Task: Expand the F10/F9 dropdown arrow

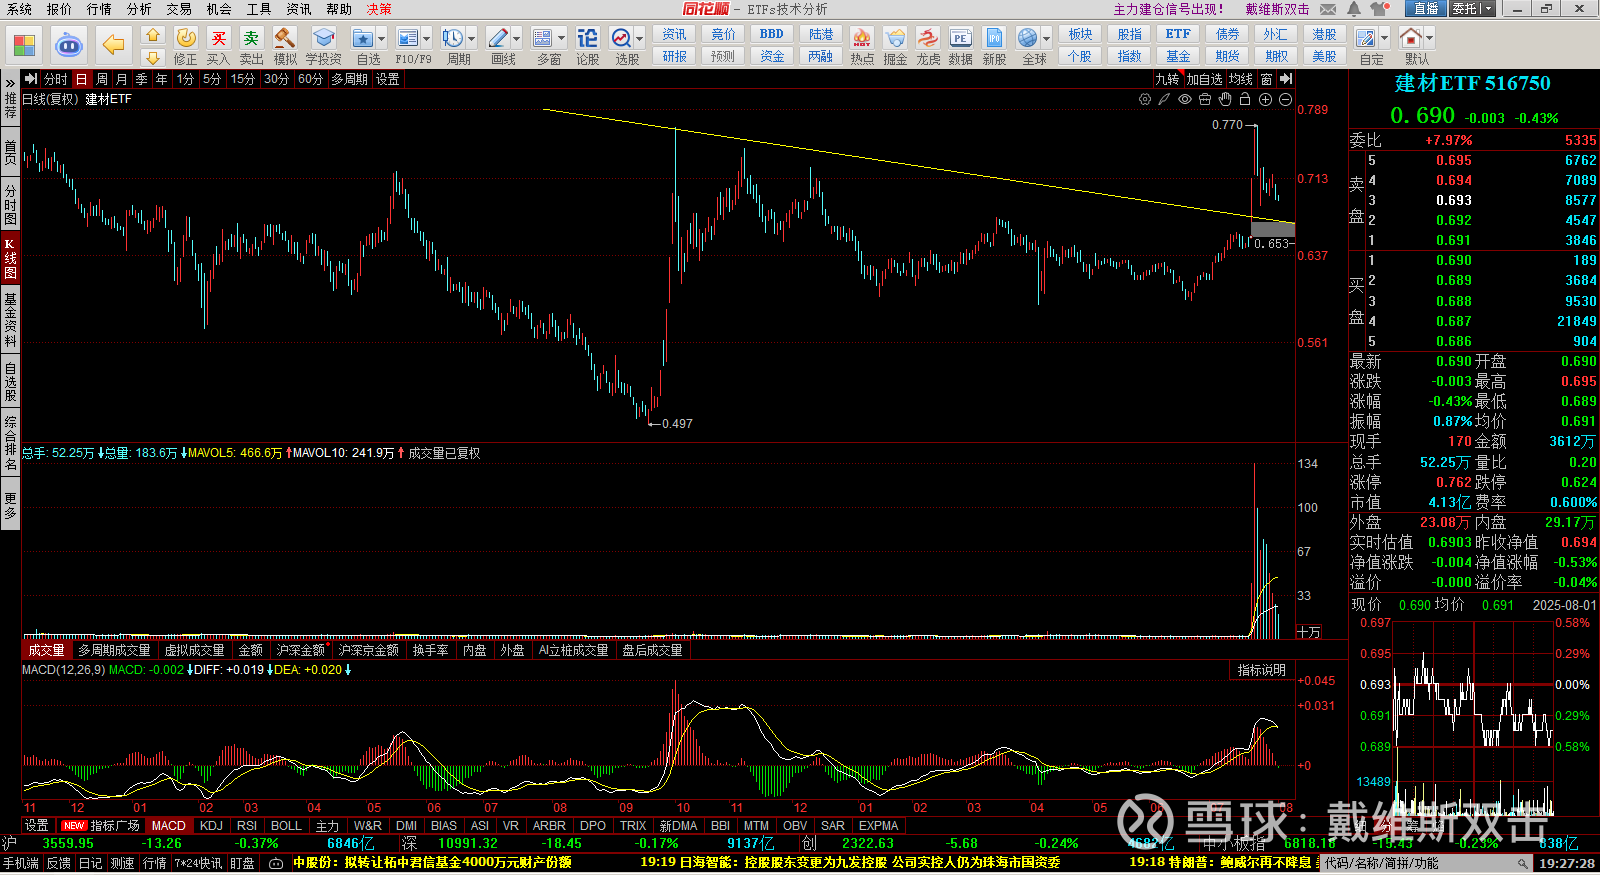Action: coord(426,39)
